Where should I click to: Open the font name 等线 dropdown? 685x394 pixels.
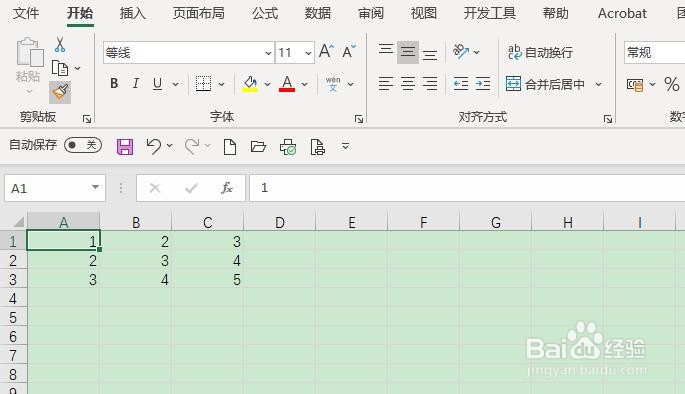(x=268, y=53)
